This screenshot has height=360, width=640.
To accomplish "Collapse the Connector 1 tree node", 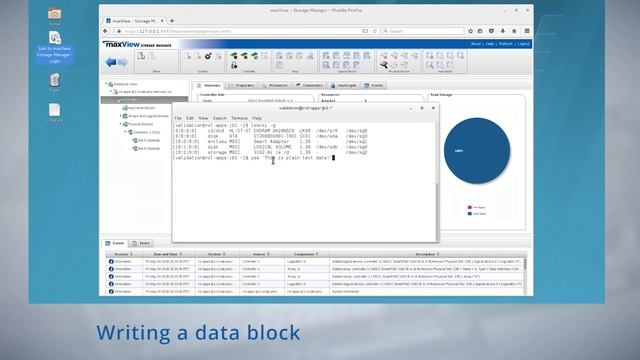I will [125, 132].
